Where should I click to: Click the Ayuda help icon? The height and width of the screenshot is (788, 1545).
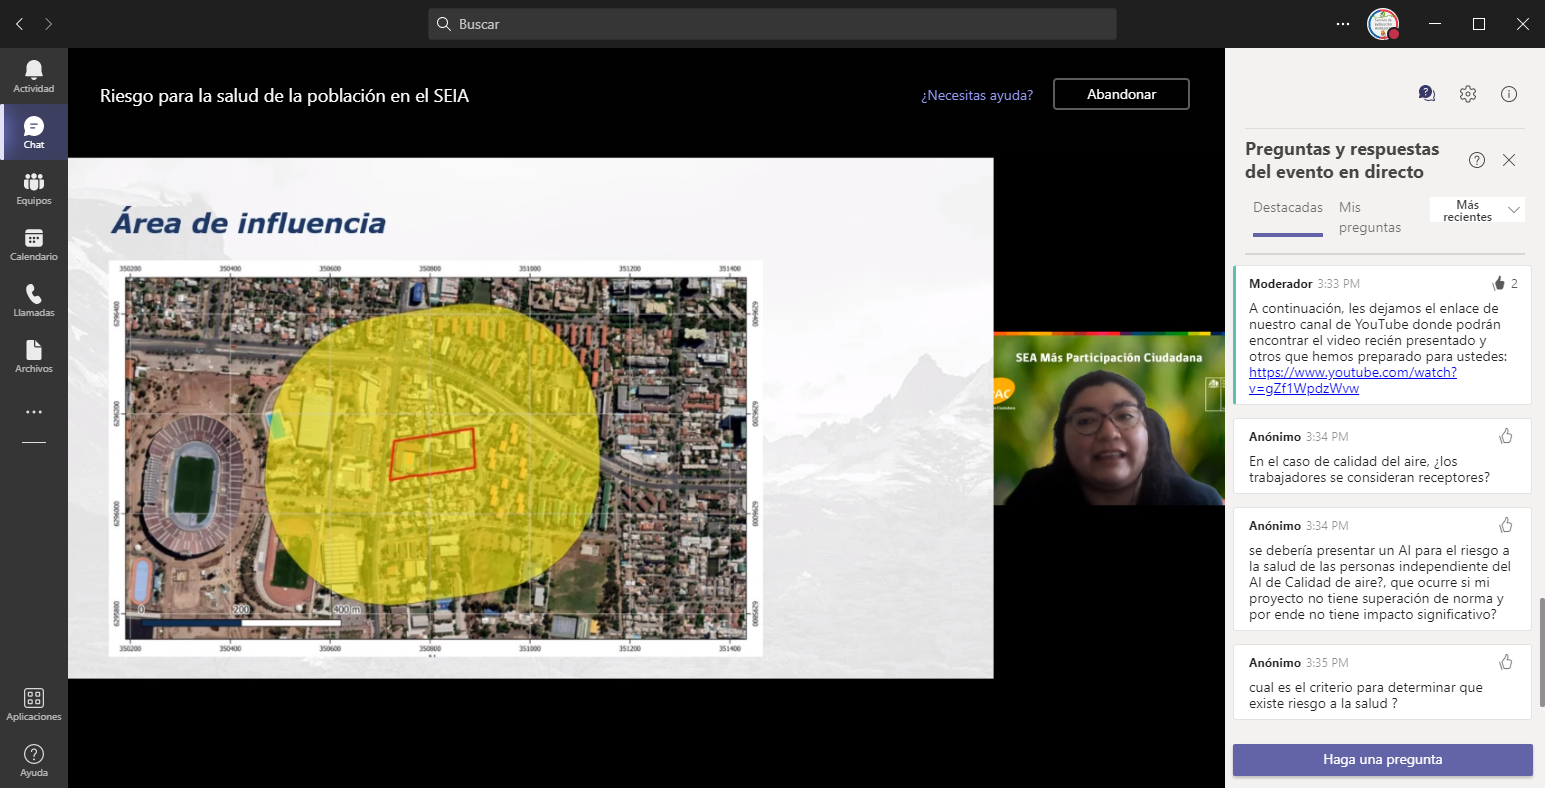34,760
